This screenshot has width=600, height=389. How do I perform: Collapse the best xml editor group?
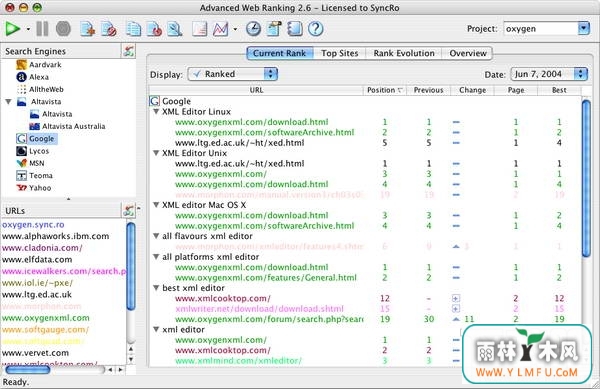click(156, 288)
